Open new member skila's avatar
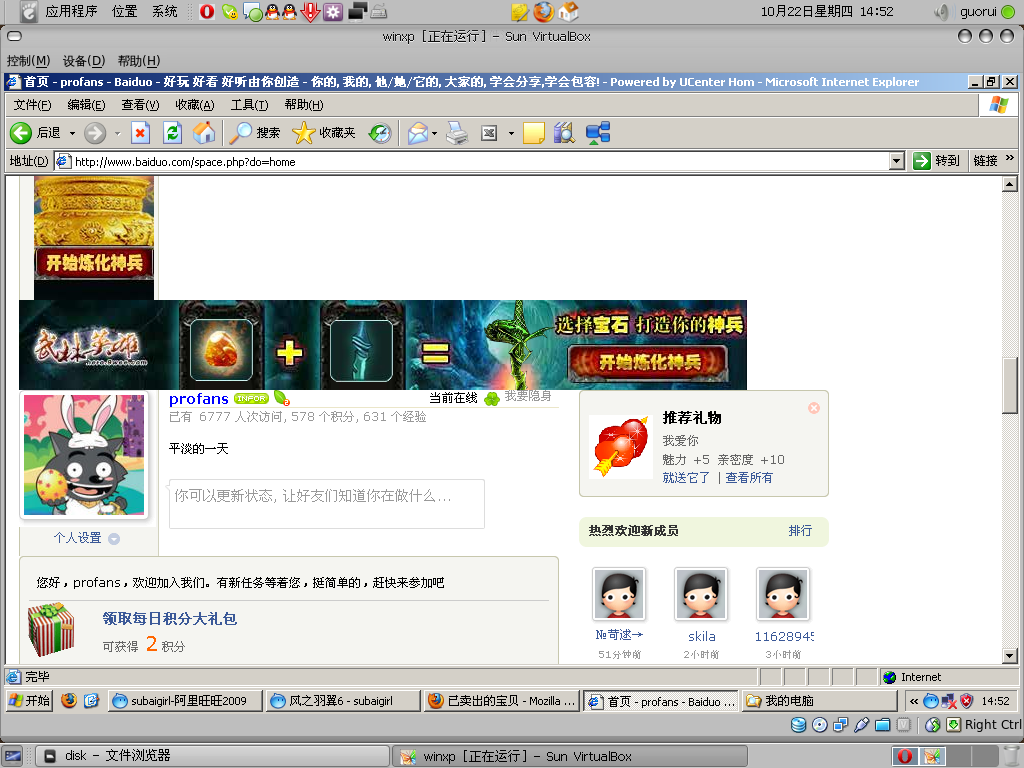This screenshot has height=768, width=1024. coord(701,594)
